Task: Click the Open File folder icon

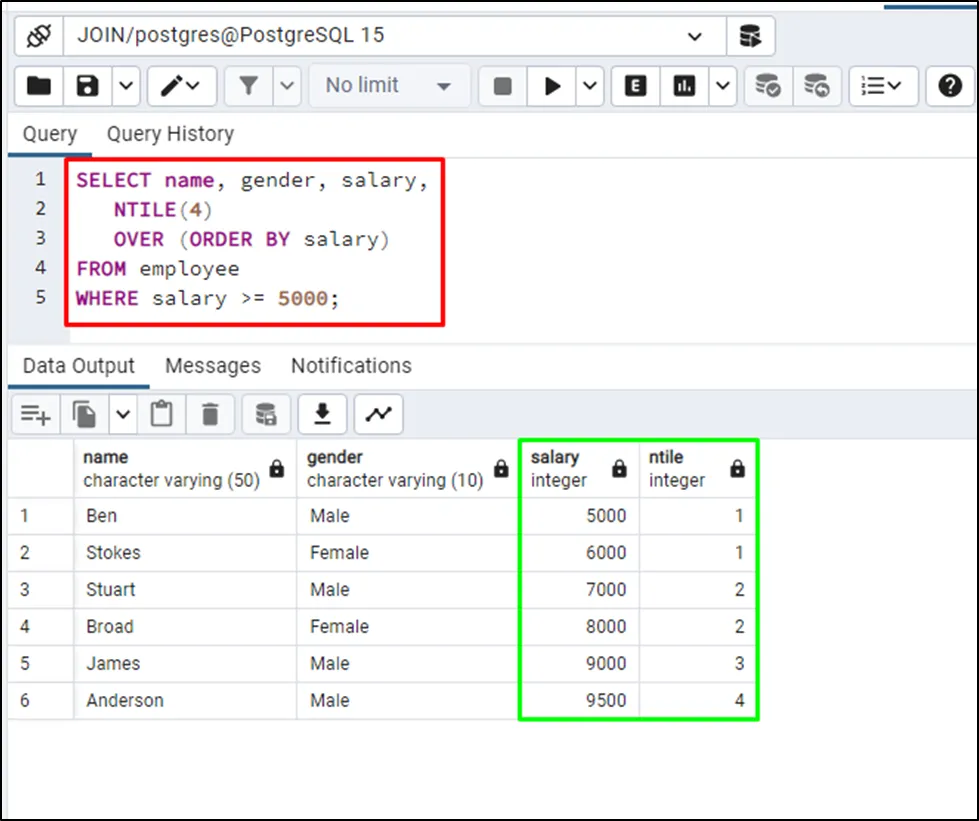Action: 39,86
